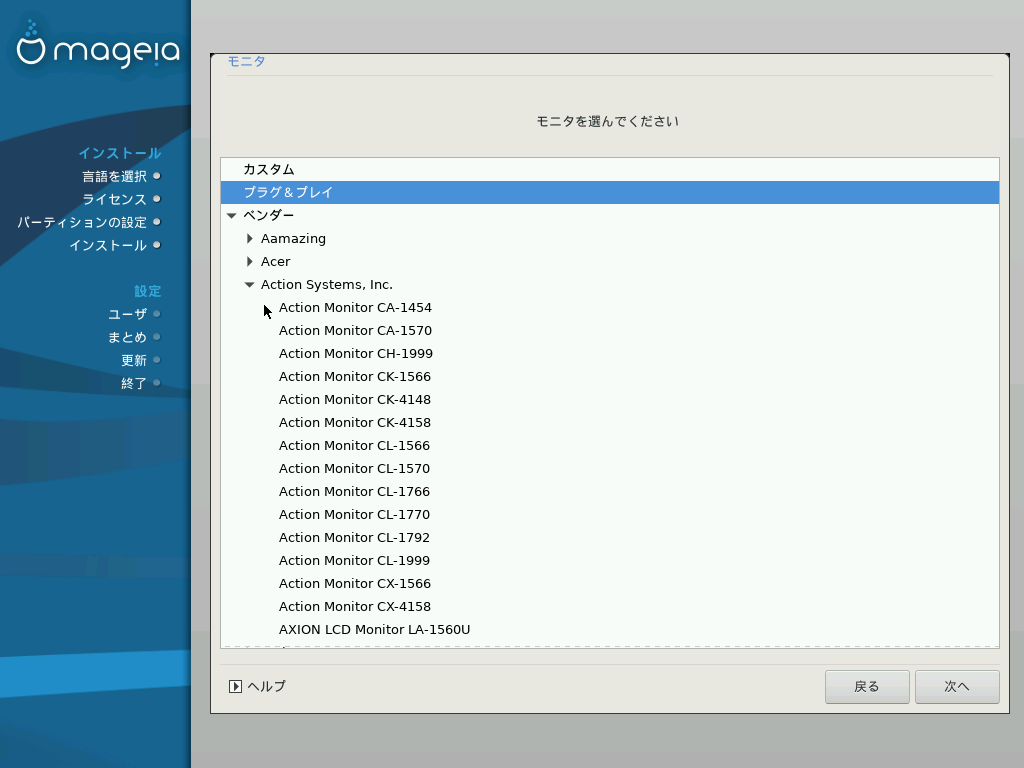Select Action Monitor CL-1570
Image resolution: width=1024 pixels, height=768 pixels.
coord(354,468)
